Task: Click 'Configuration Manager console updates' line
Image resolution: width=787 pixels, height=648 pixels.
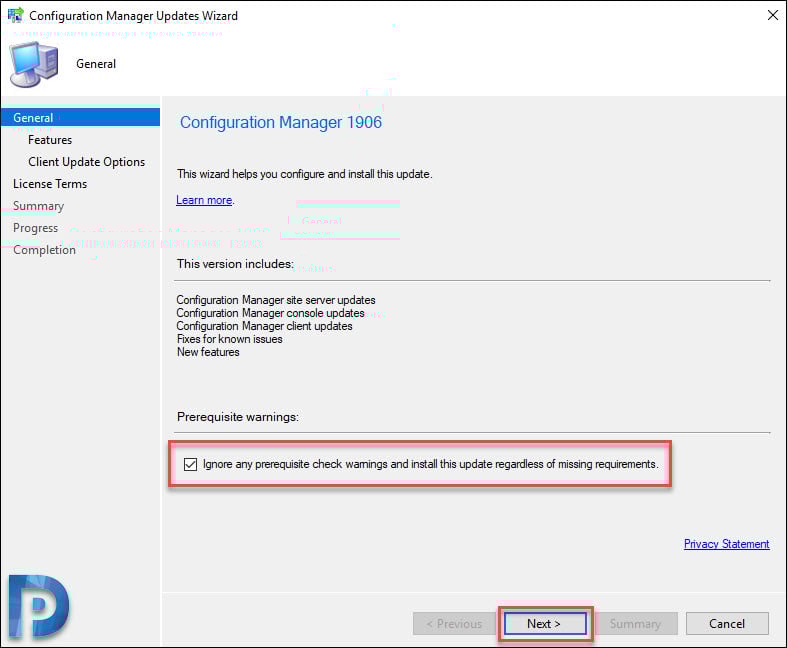Action: click(x=270, y=313)
